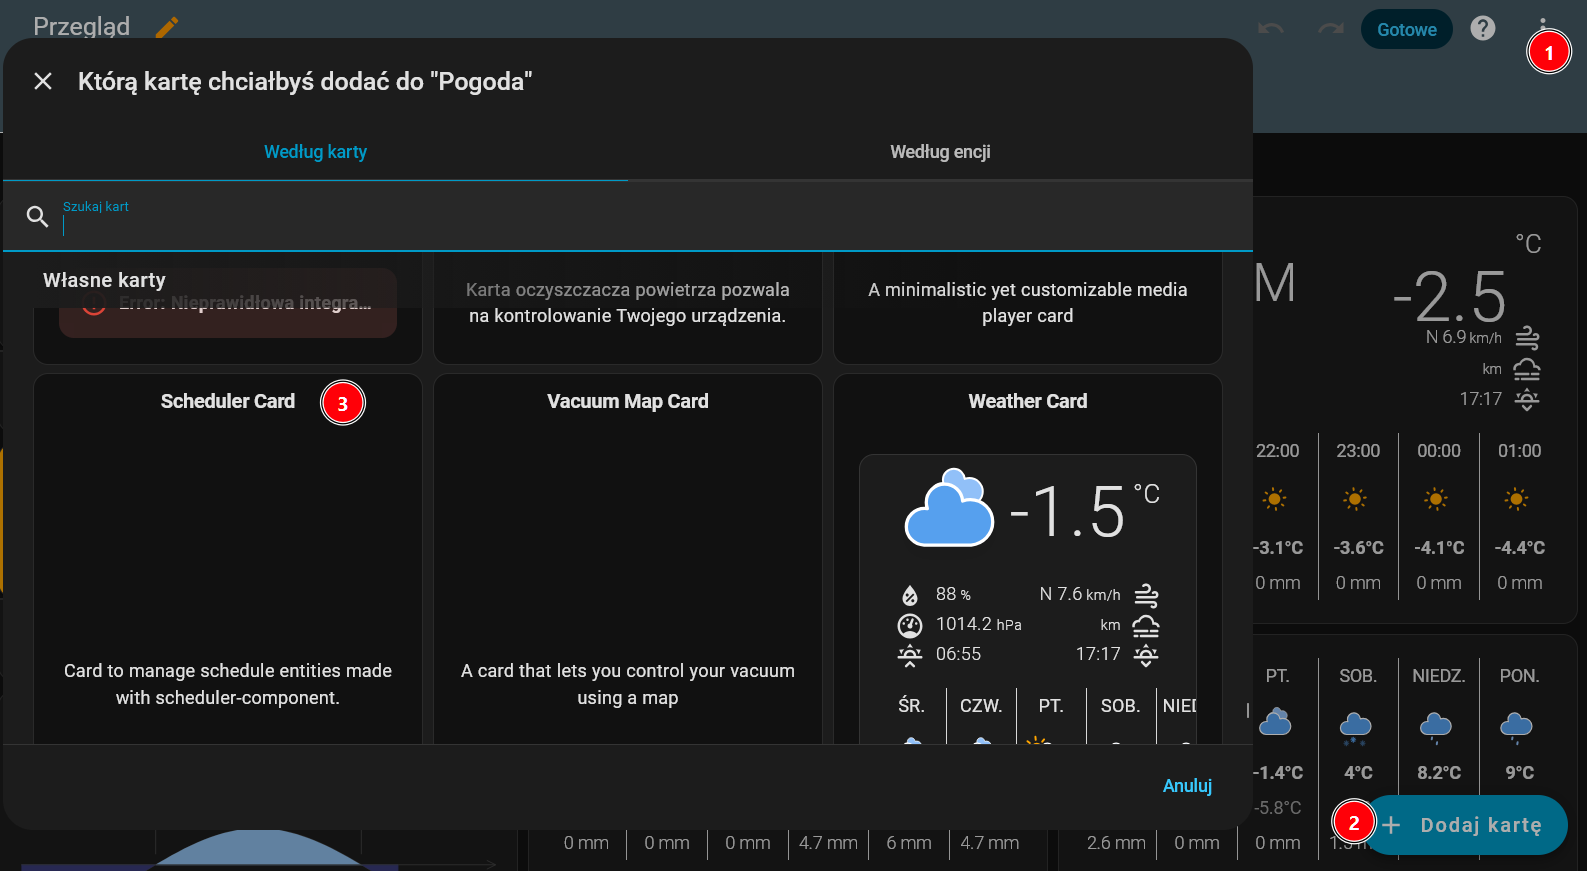Viewport: 1587px width, 871px height.
Task: Click the undo arrow icon
Action: [x=1271, y=29]
